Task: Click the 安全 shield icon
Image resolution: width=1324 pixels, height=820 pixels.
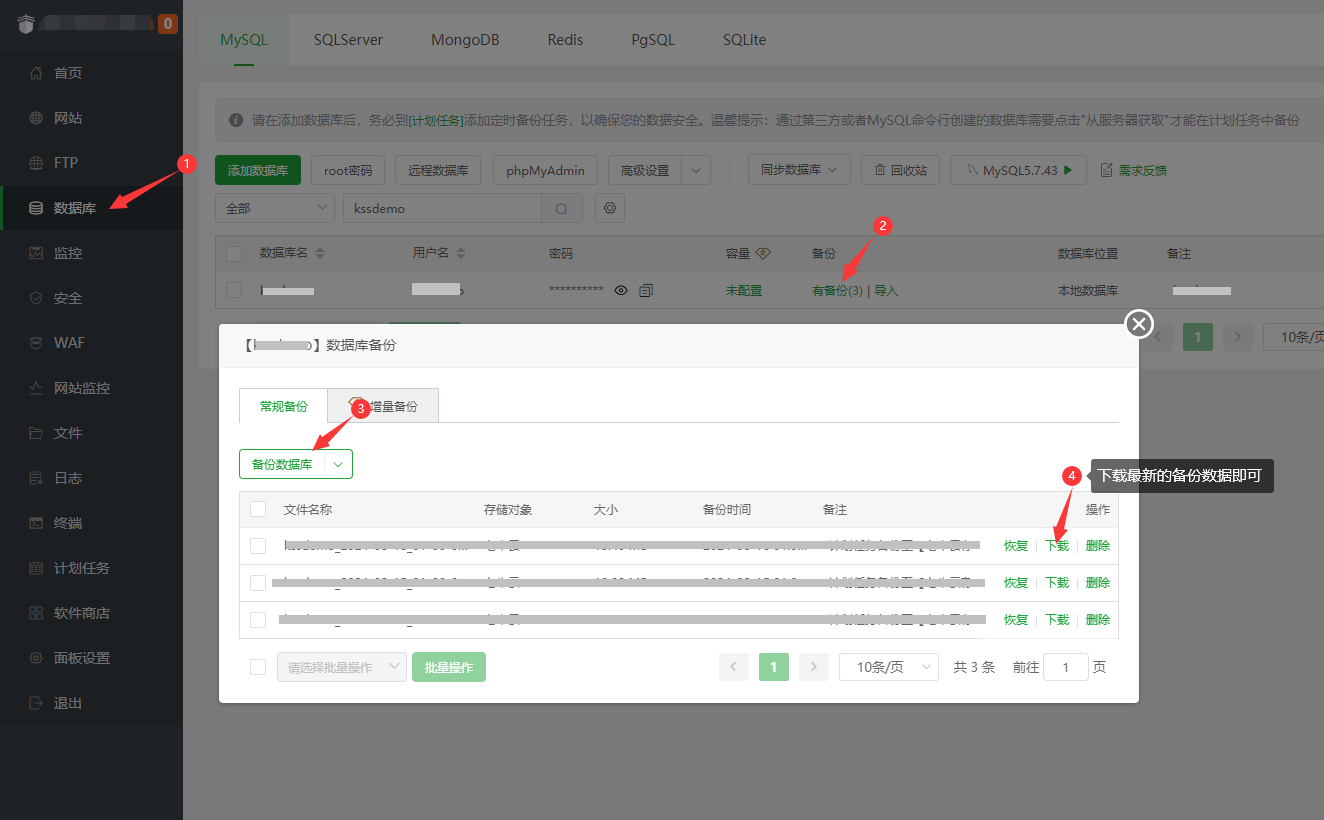Action: 36,298
